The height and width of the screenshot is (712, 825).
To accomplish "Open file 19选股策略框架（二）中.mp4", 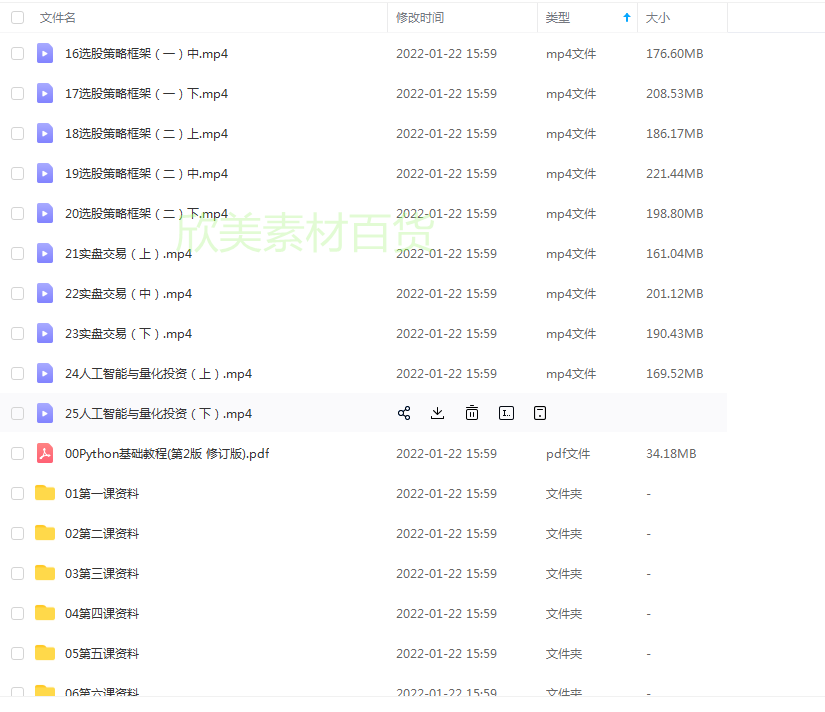I will coord(146,174).
